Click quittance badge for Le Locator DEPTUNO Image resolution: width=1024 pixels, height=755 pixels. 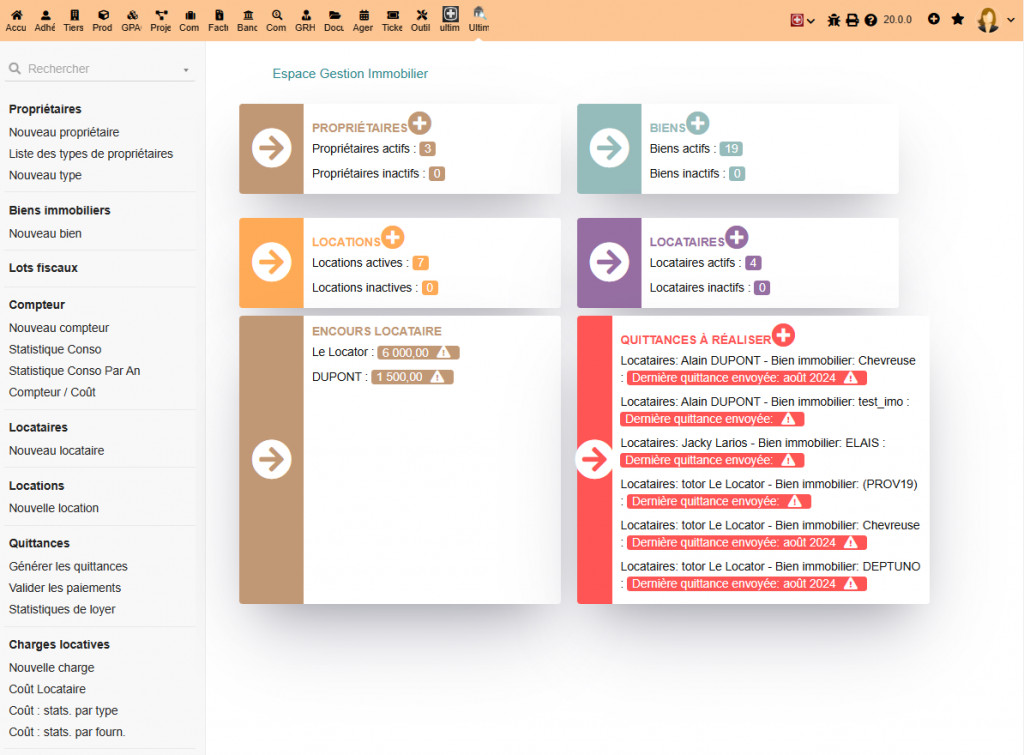coord(746,583)
